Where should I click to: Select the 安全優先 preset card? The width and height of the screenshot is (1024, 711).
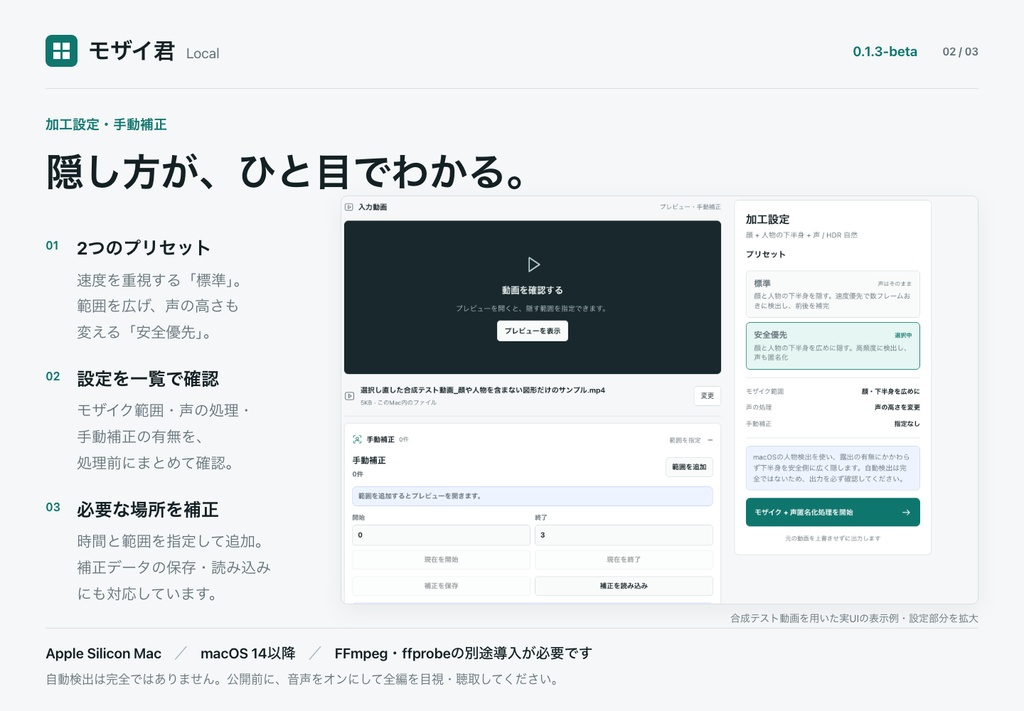click(833, 346)
